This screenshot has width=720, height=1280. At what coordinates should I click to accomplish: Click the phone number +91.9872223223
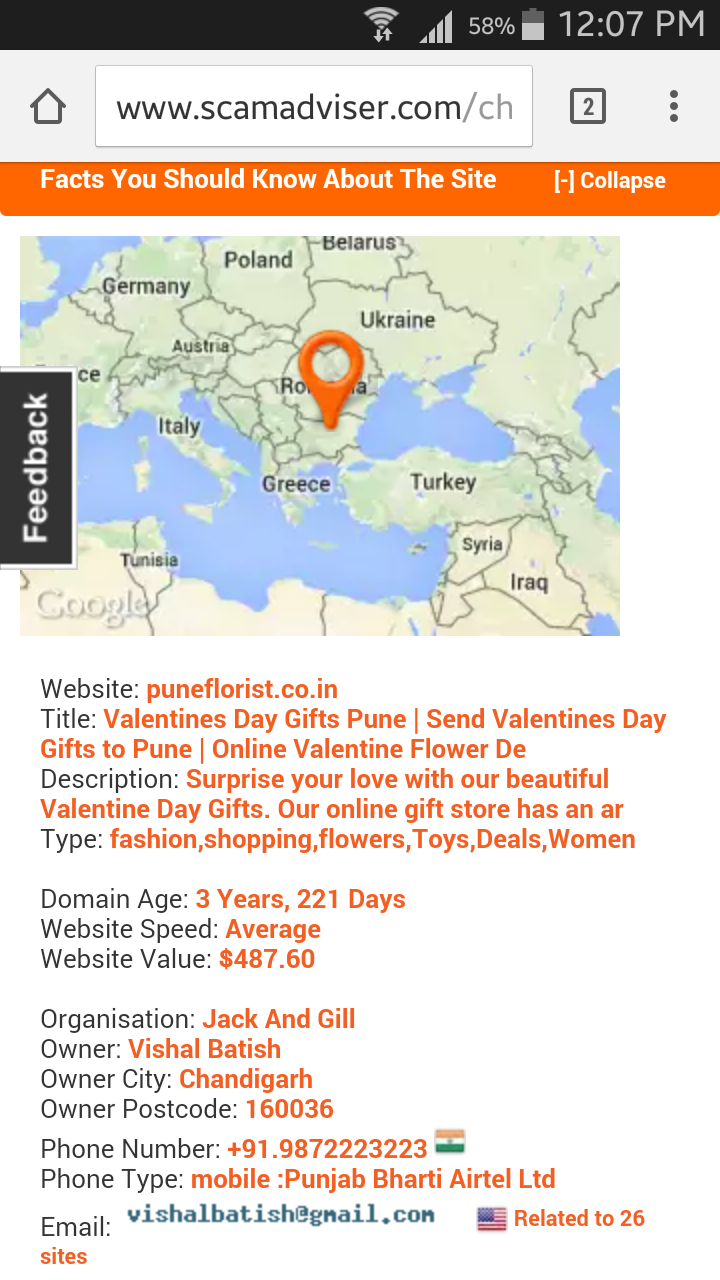327,1149
